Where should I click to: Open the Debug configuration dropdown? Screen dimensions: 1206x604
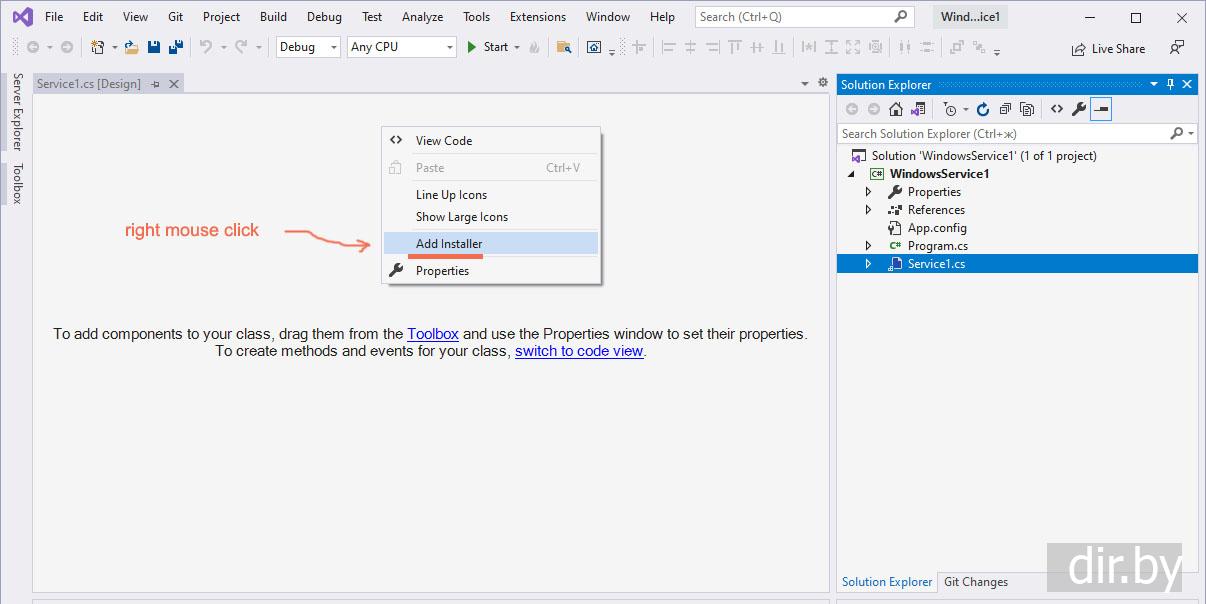pyautogui.click(x=308, y=47)
